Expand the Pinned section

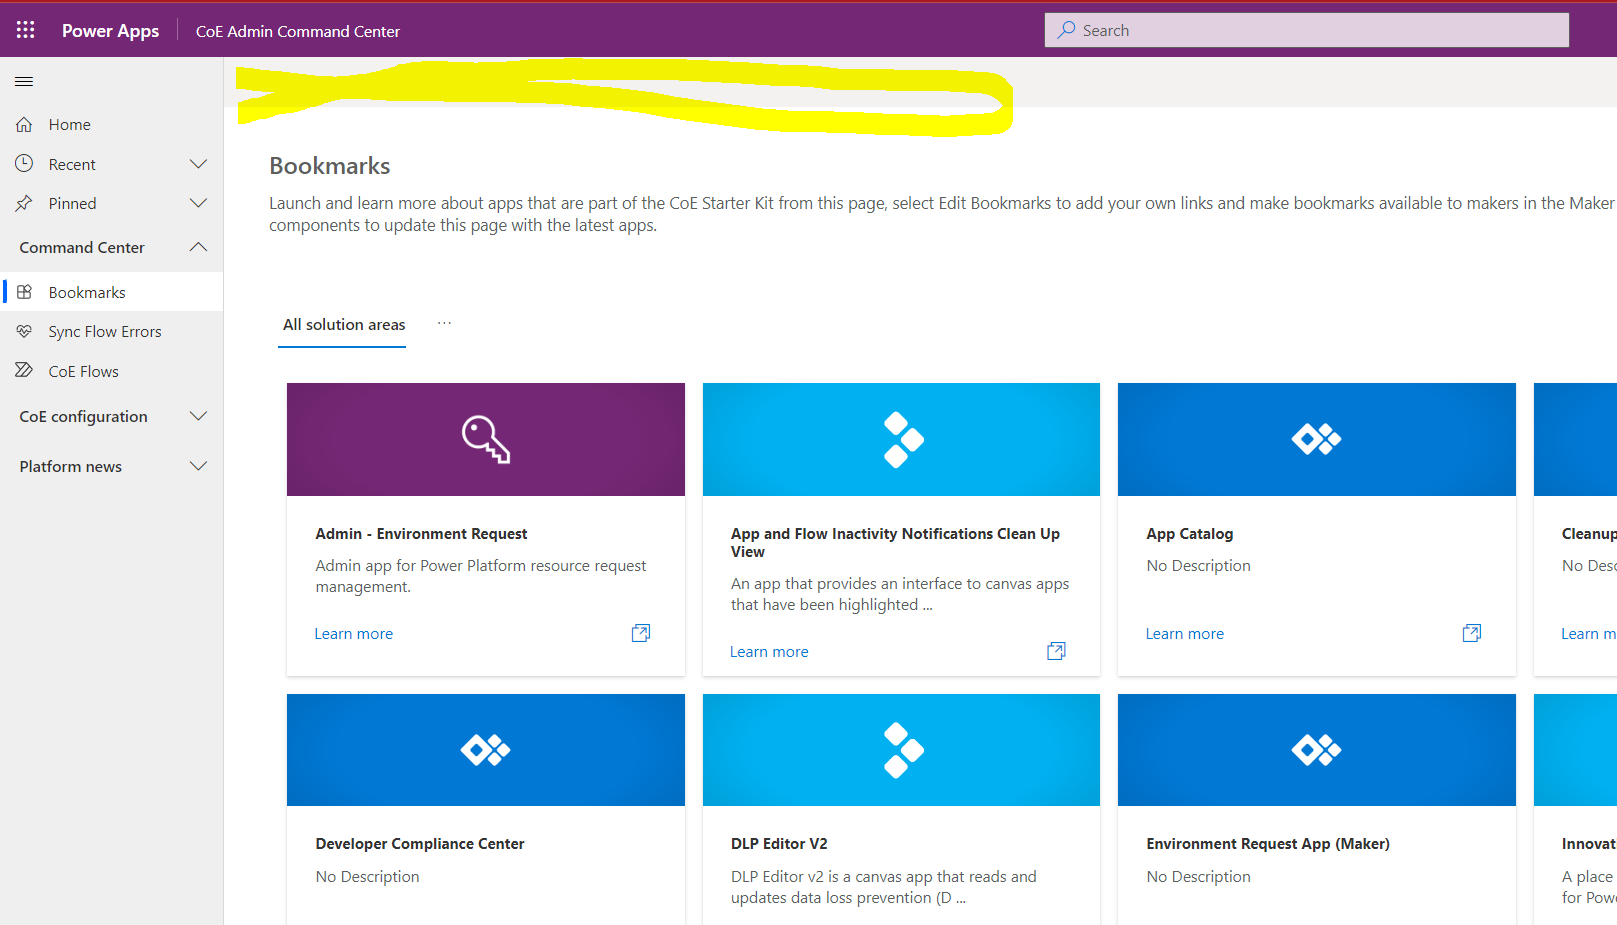[x=198, y=203]
